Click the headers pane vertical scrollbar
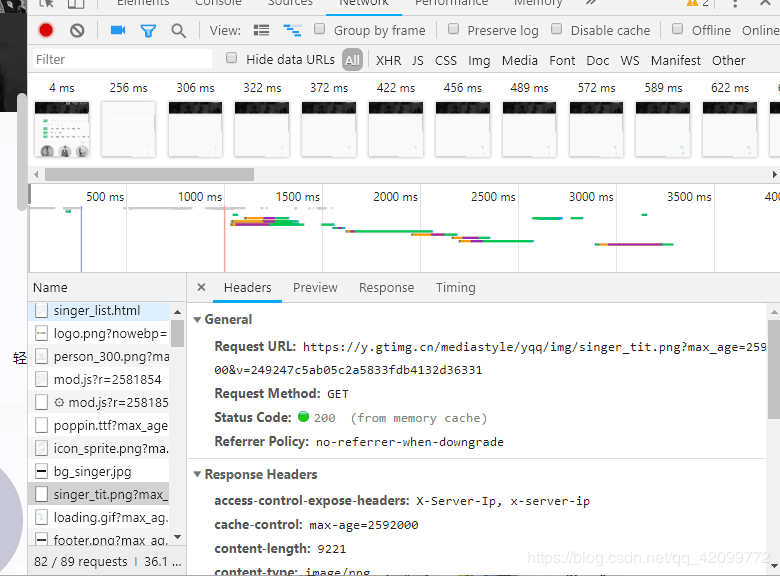Viewport: 780px width, 576px height. pyautogui.click(x=774, y=370)
